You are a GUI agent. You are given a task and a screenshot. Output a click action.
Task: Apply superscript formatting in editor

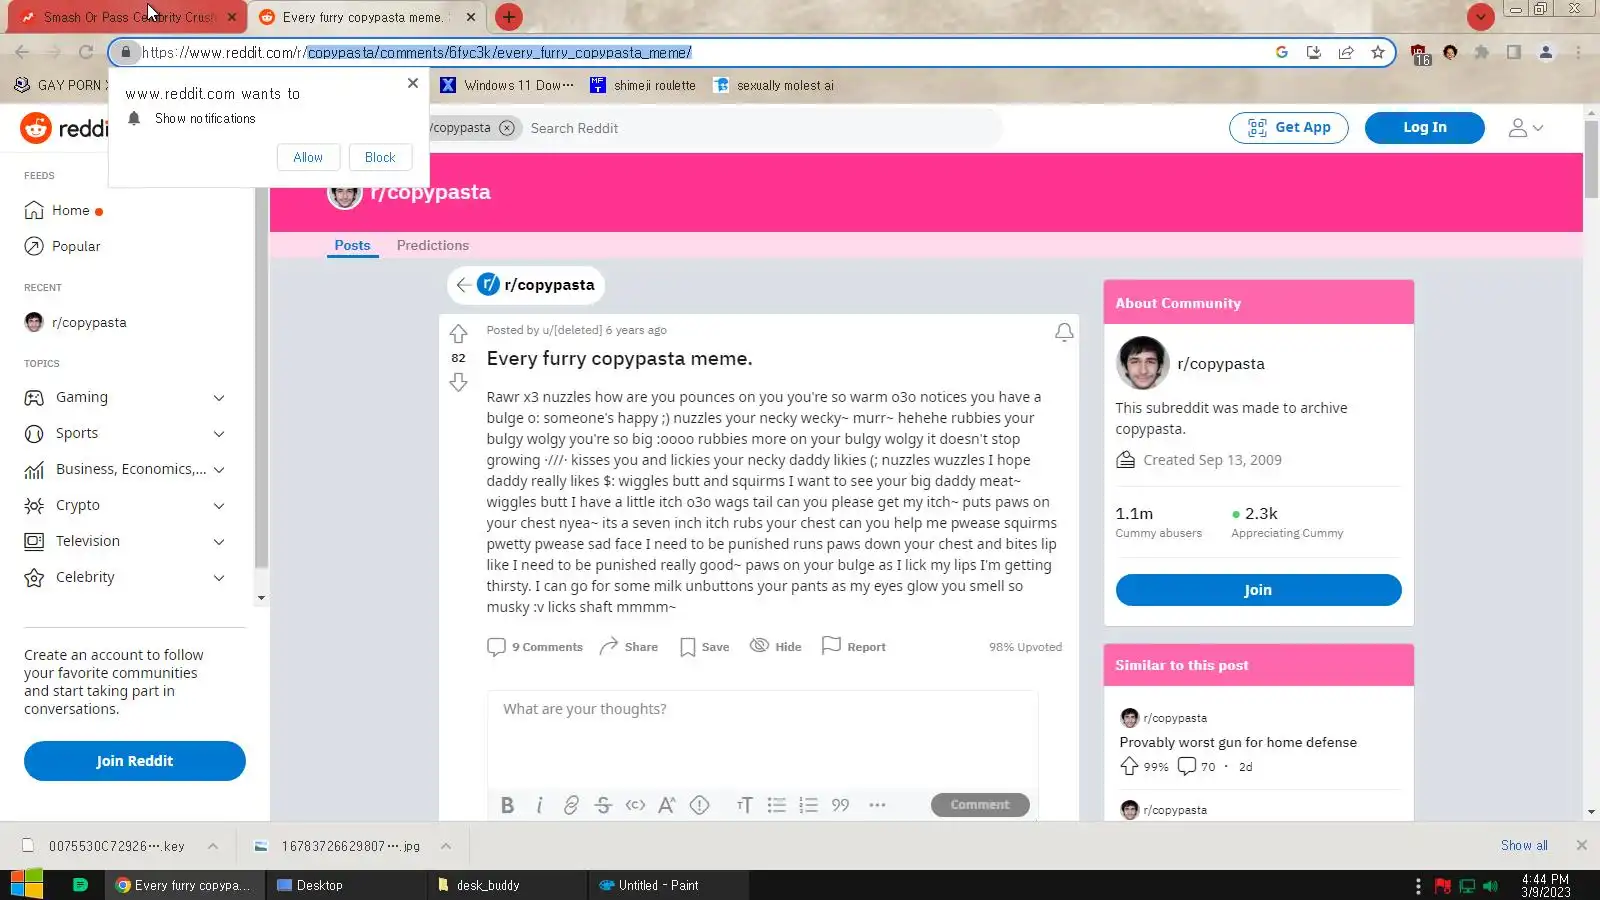(x=667, y=805)
